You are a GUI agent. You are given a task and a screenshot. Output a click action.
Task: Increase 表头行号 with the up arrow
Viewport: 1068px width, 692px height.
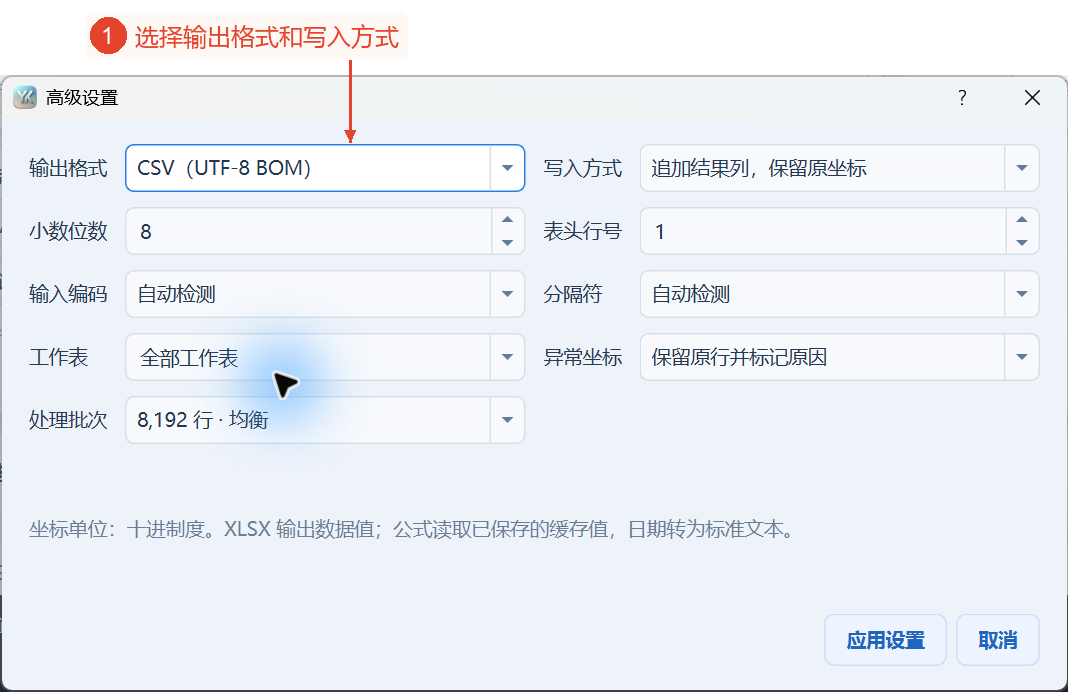(x=1022, y=219)
